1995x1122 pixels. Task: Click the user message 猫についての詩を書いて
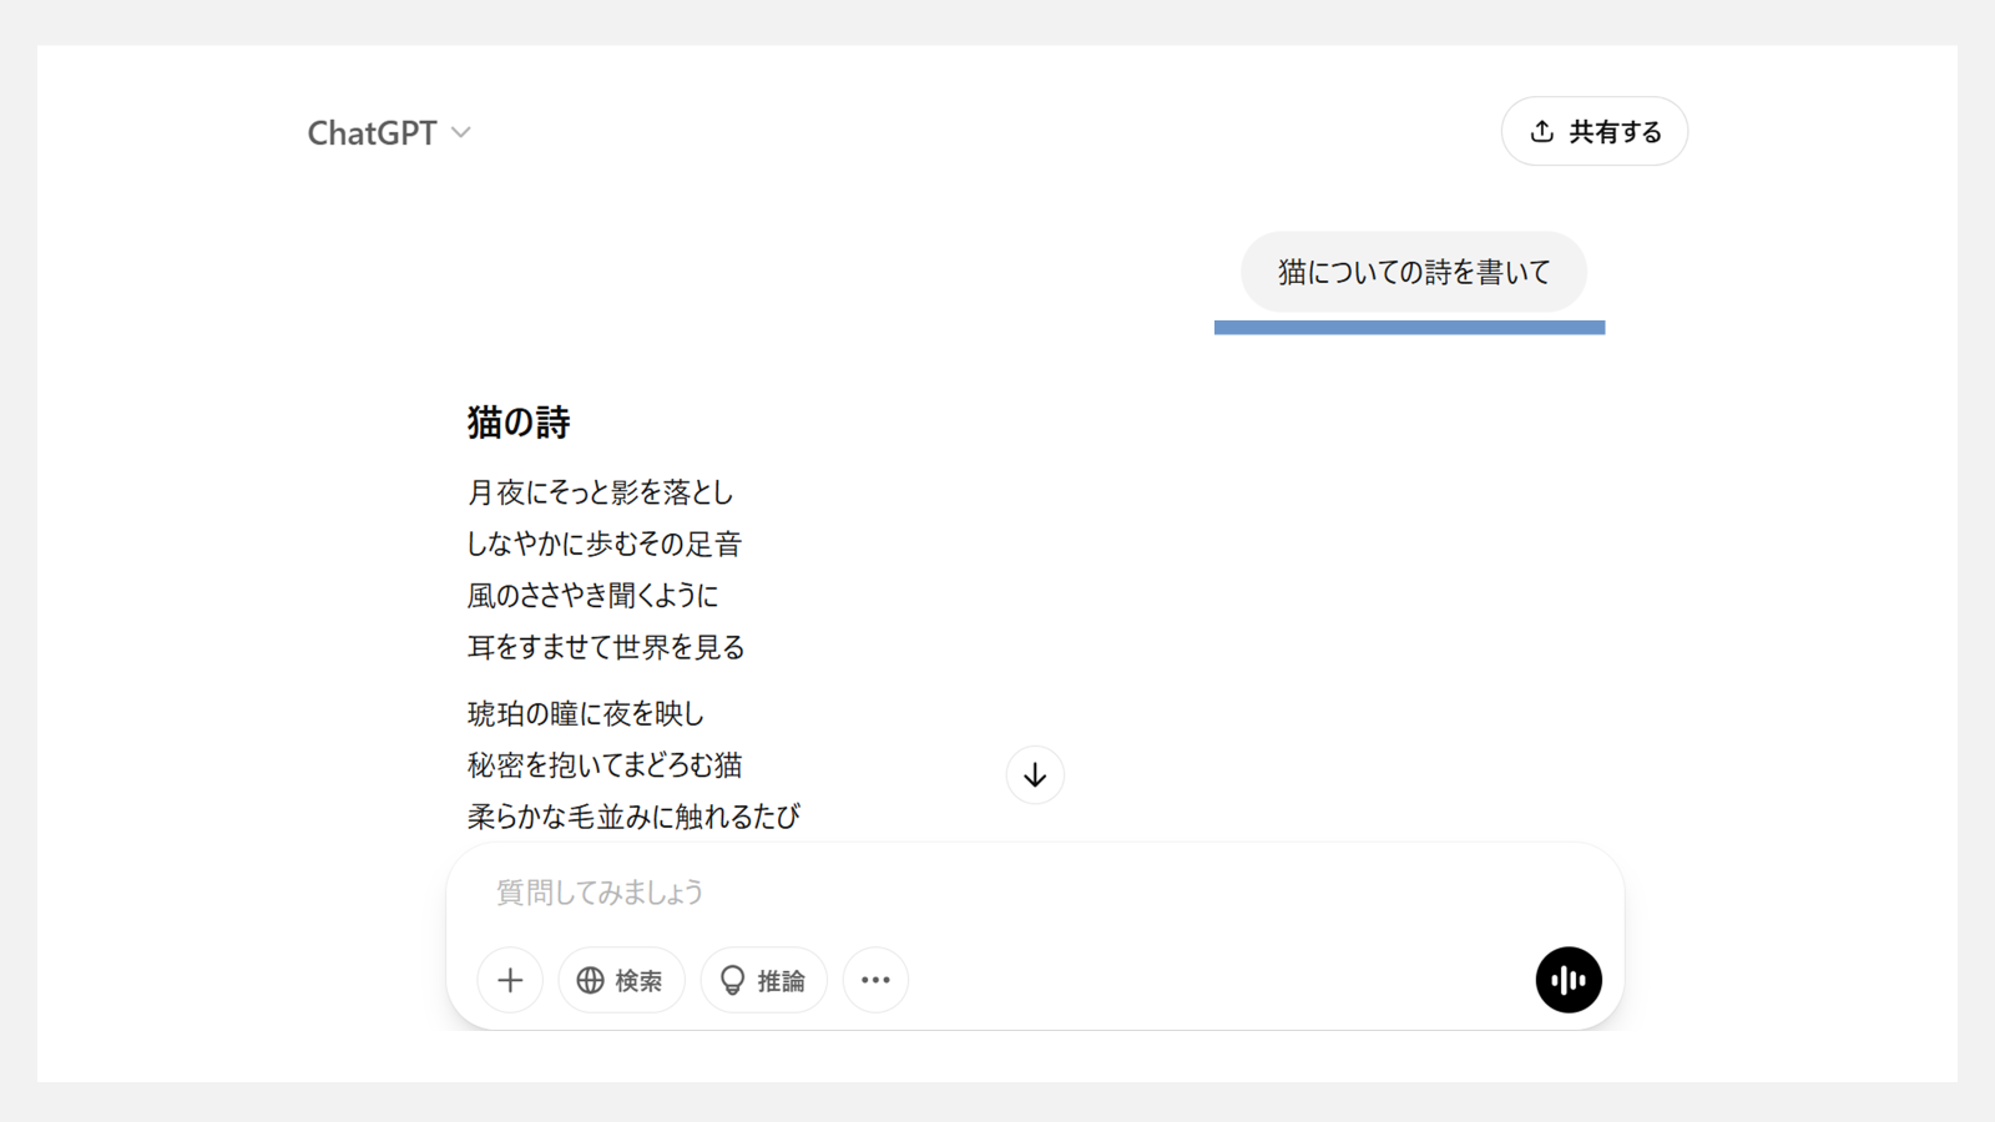pyautogui.click(x=1413, y=272)
